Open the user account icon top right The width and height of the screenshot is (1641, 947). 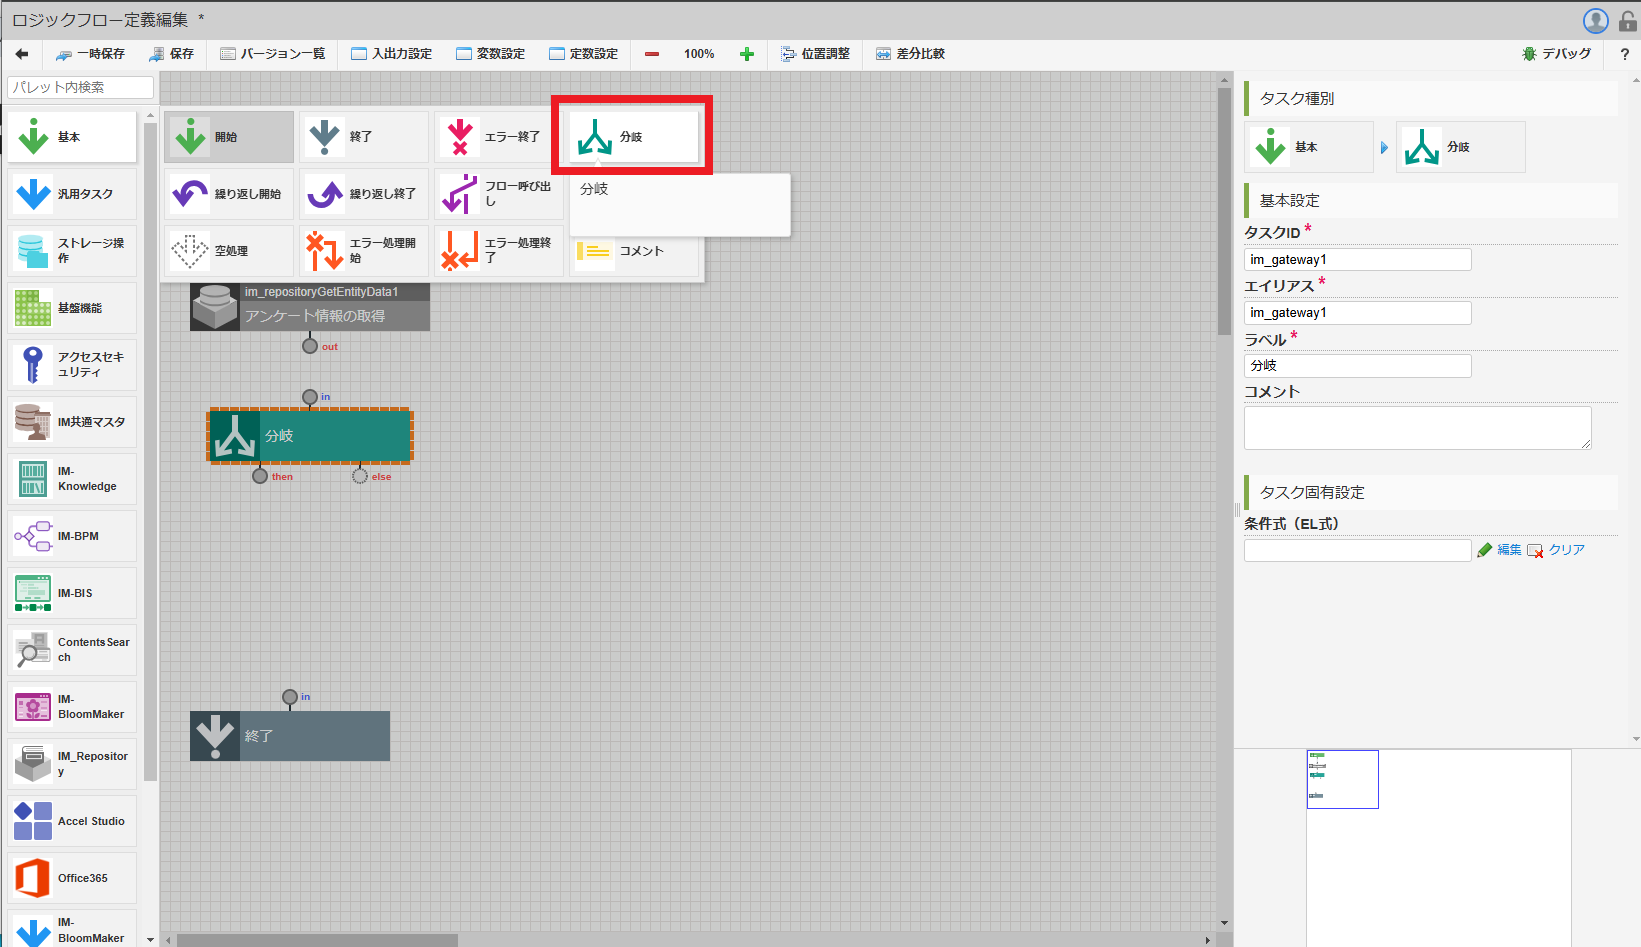pyautogui.click(x=1595, y=20)
